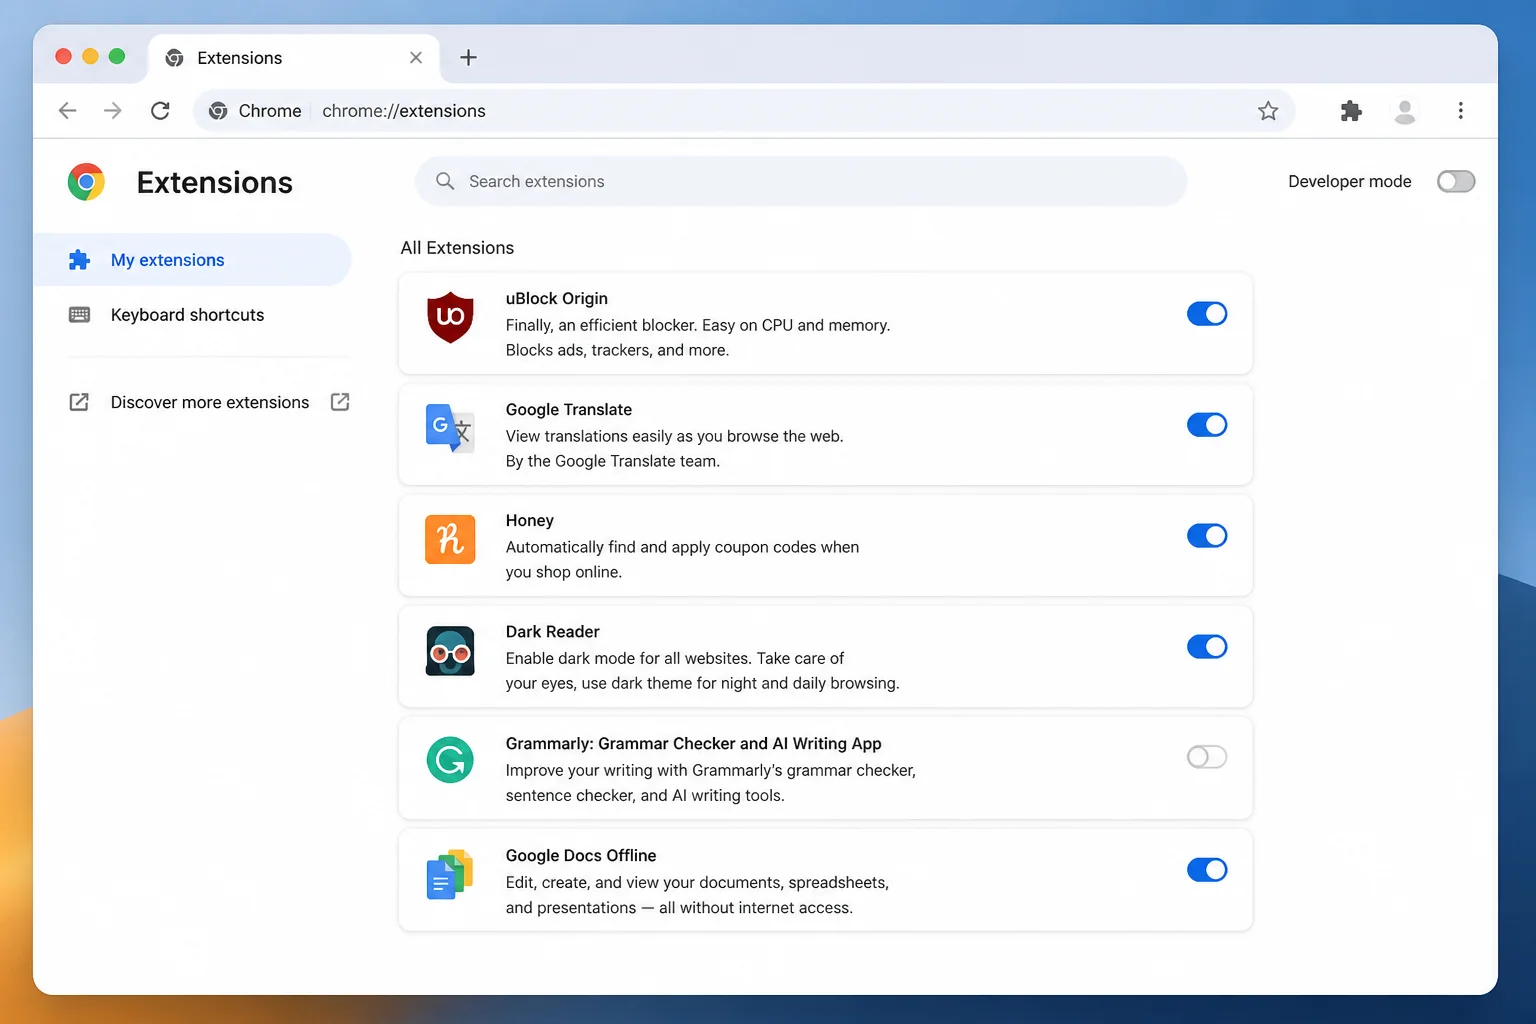Open a new tab with plus button
Viewport: 1536px width, 1024px height.
[468, 58]
